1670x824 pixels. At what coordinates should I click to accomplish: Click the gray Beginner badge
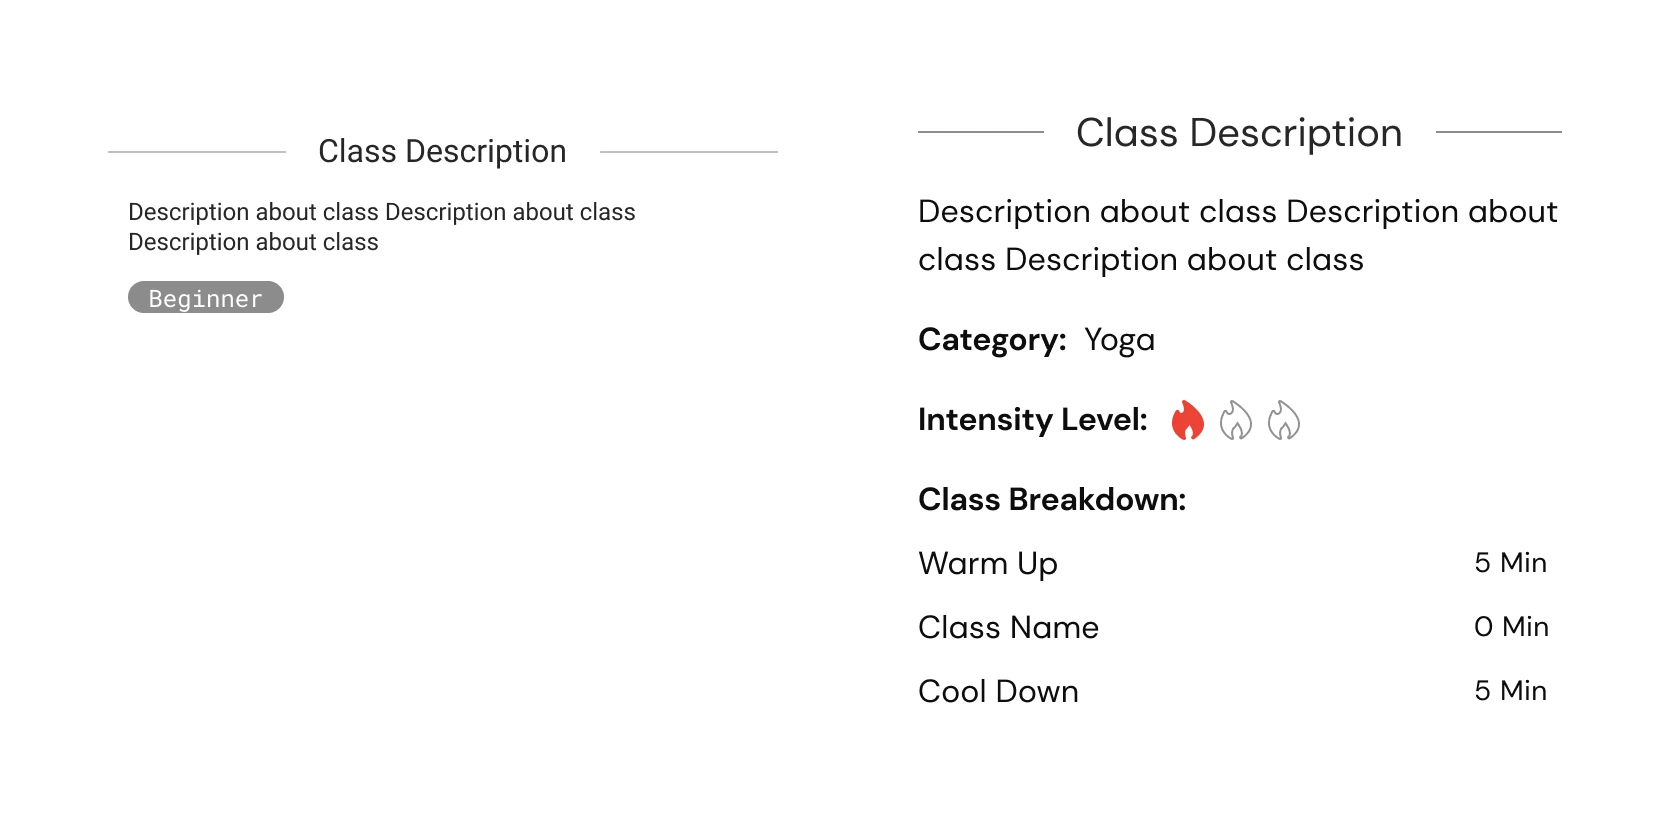(206, 298)
